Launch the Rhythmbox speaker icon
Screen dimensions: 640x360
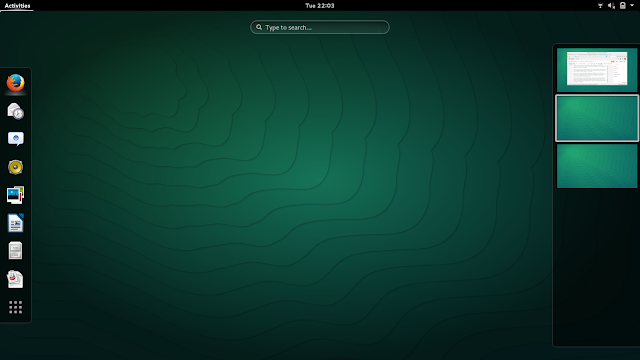(x=16, y=167)
